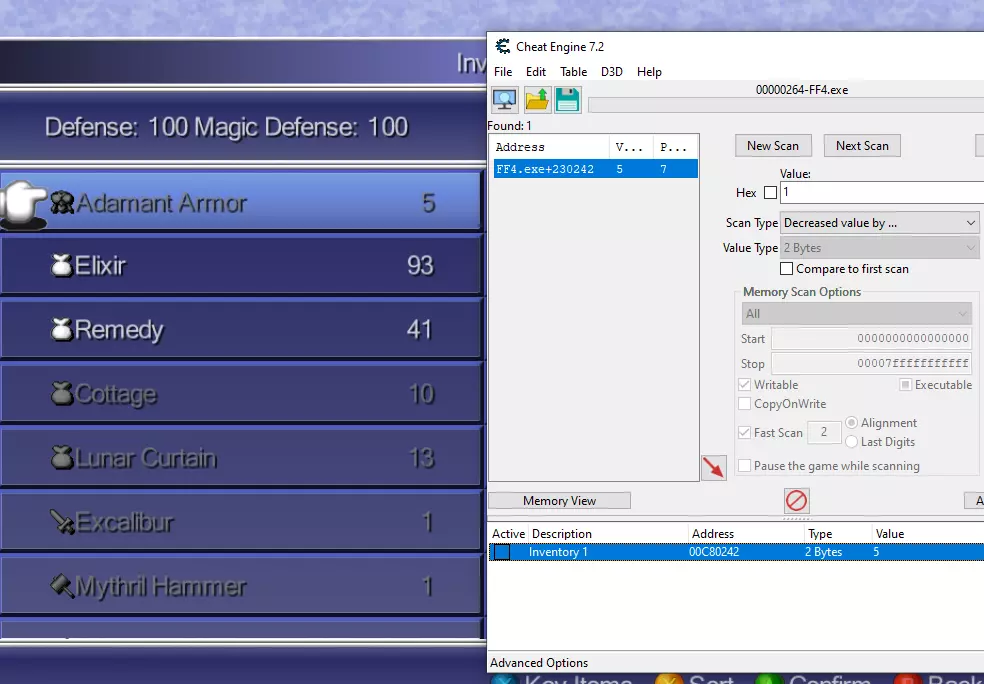Select the Cottage inventory row

tap(241, 393)
